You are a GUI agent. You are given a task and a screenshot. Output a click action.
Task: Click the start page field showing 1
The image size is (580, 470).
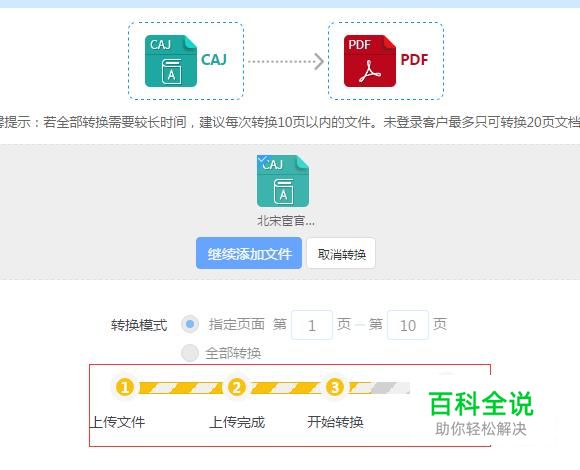(312, 325)
